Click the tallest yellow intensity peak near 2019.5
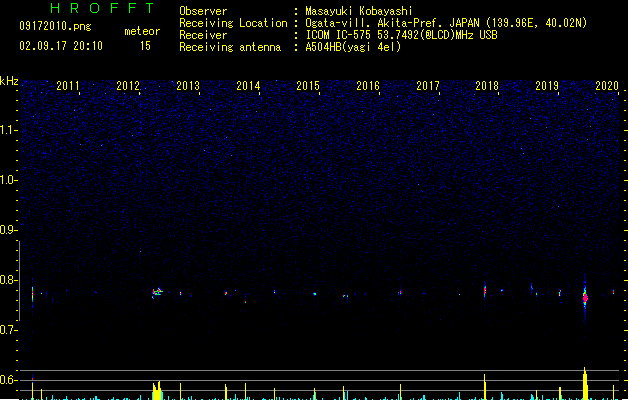 coord(585,383)
